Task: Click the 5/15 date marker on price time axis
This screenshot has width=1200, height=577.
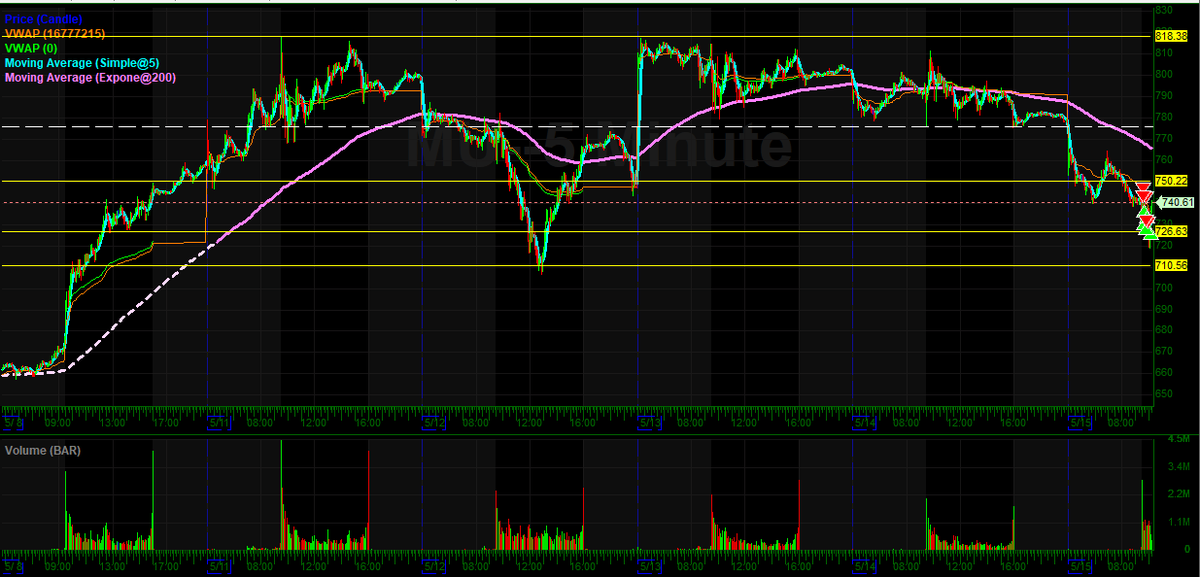Action: tap(1080, 423)
